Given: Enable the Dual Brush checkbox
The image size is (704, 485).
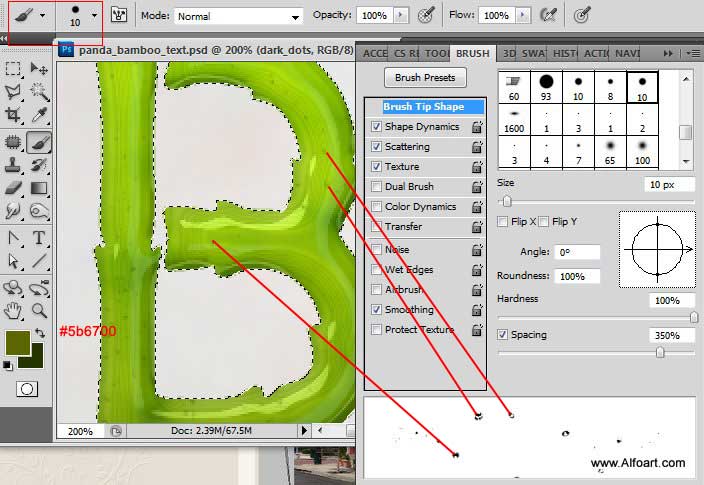Looking at the screenshot, I should pyautogui.click(x=376, y=187).
